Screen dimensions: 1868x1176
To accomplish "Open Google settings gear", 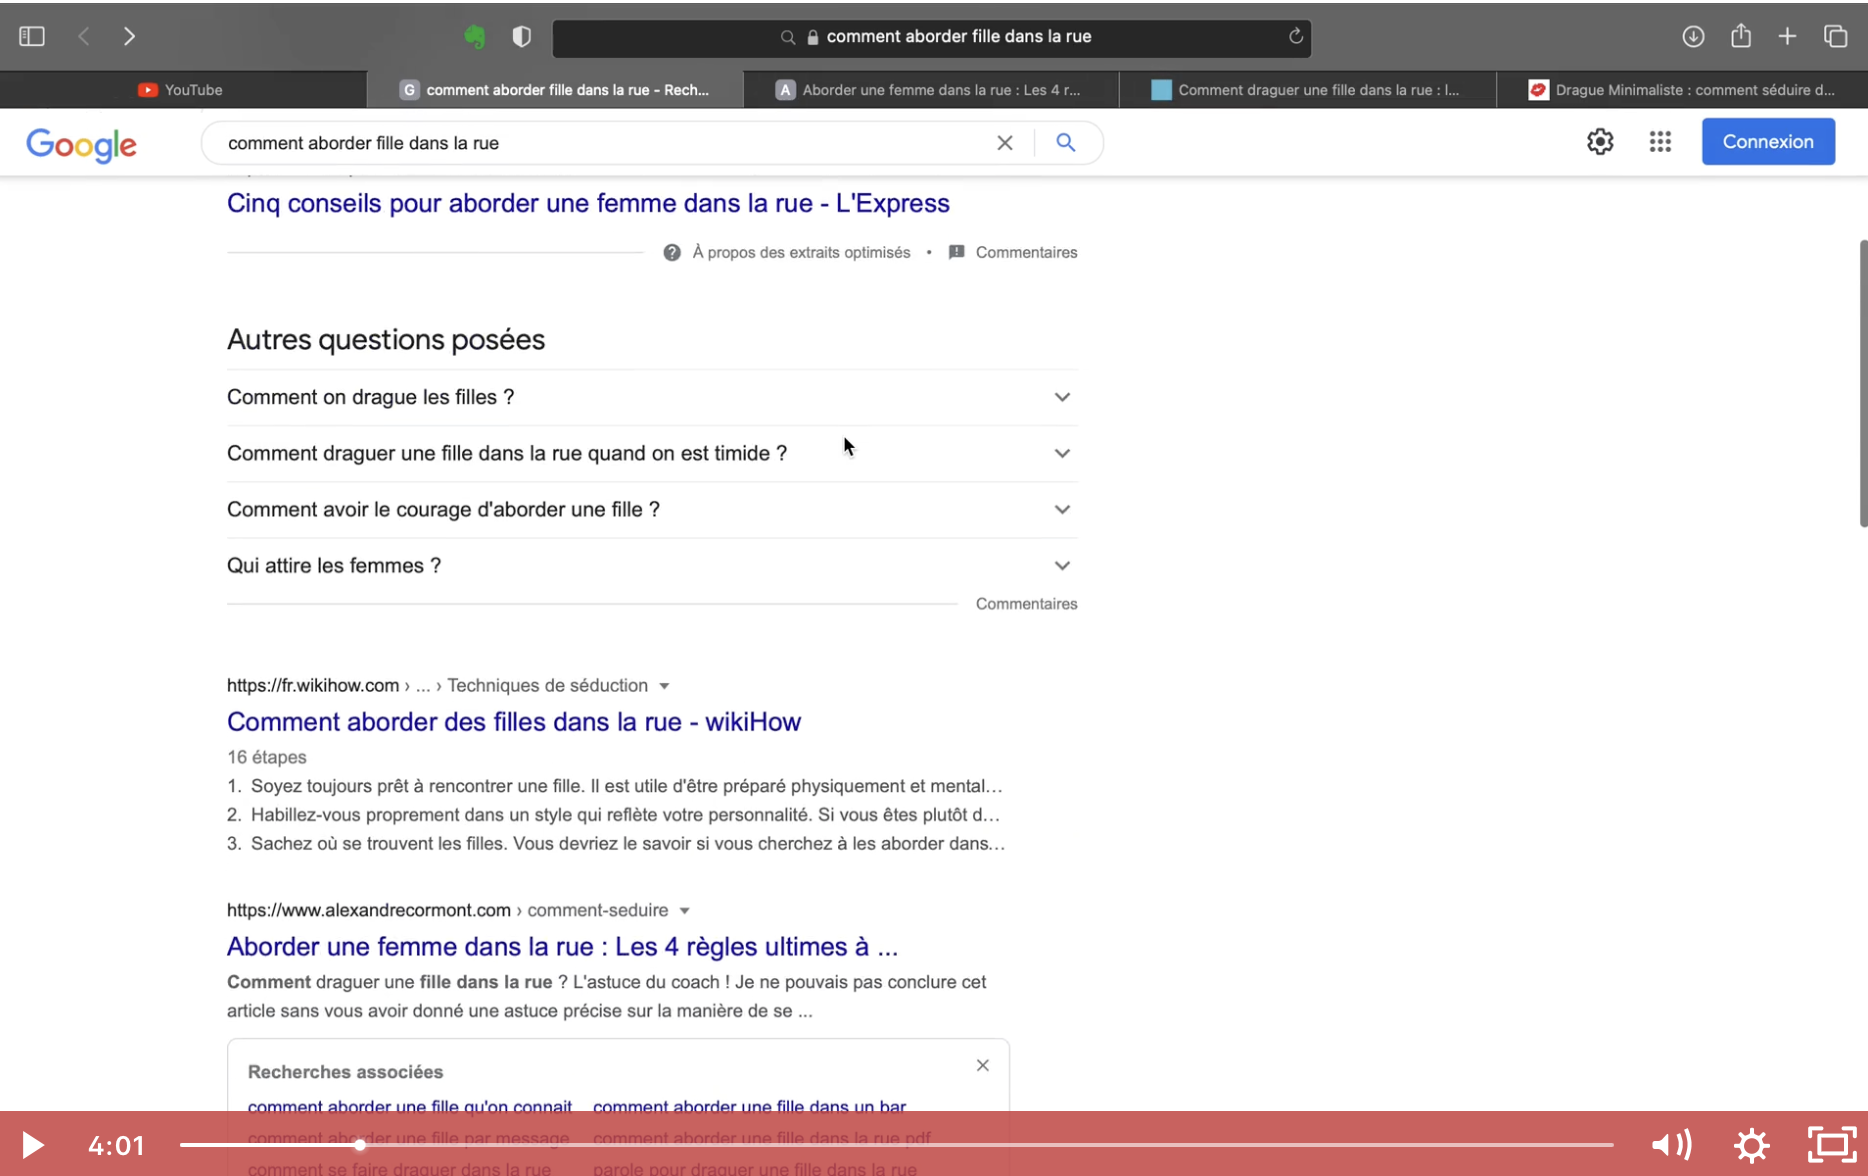I will click(1600, 142).
